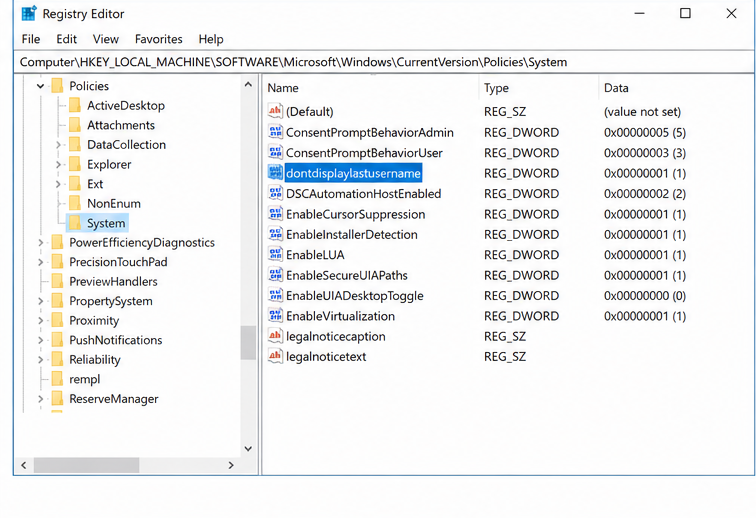Maximize the Registry Editor window
This screenshot has height=518, width=756.
(x=685, y=14)
